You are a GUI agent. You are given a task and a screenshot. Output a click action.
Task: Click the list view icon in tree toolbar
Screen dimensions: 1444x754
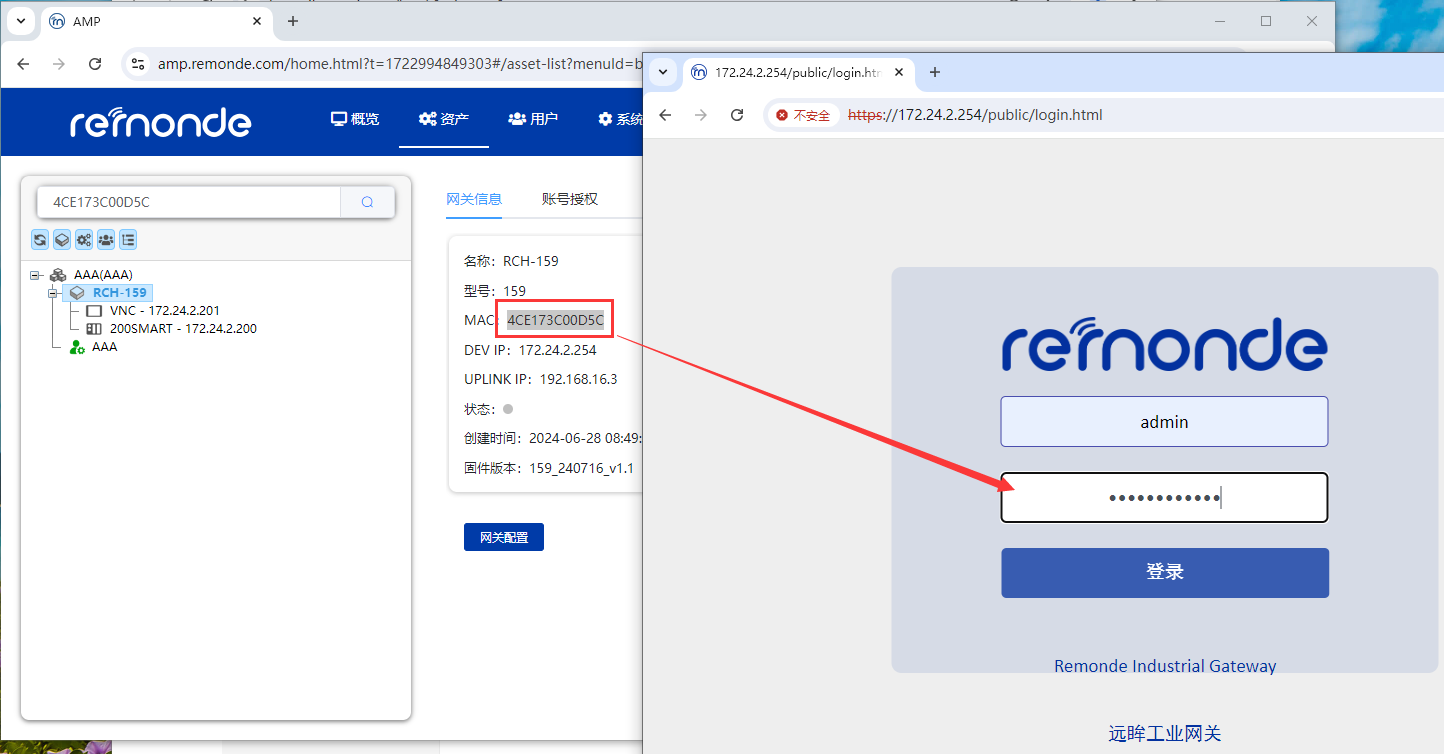[128, 239]
